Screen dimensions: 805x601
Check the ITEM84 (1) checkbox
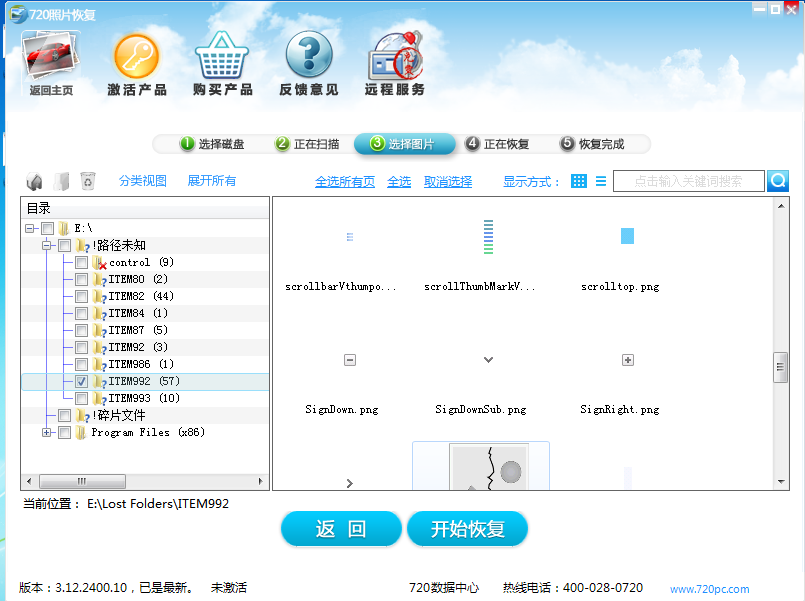pos(81,314)
